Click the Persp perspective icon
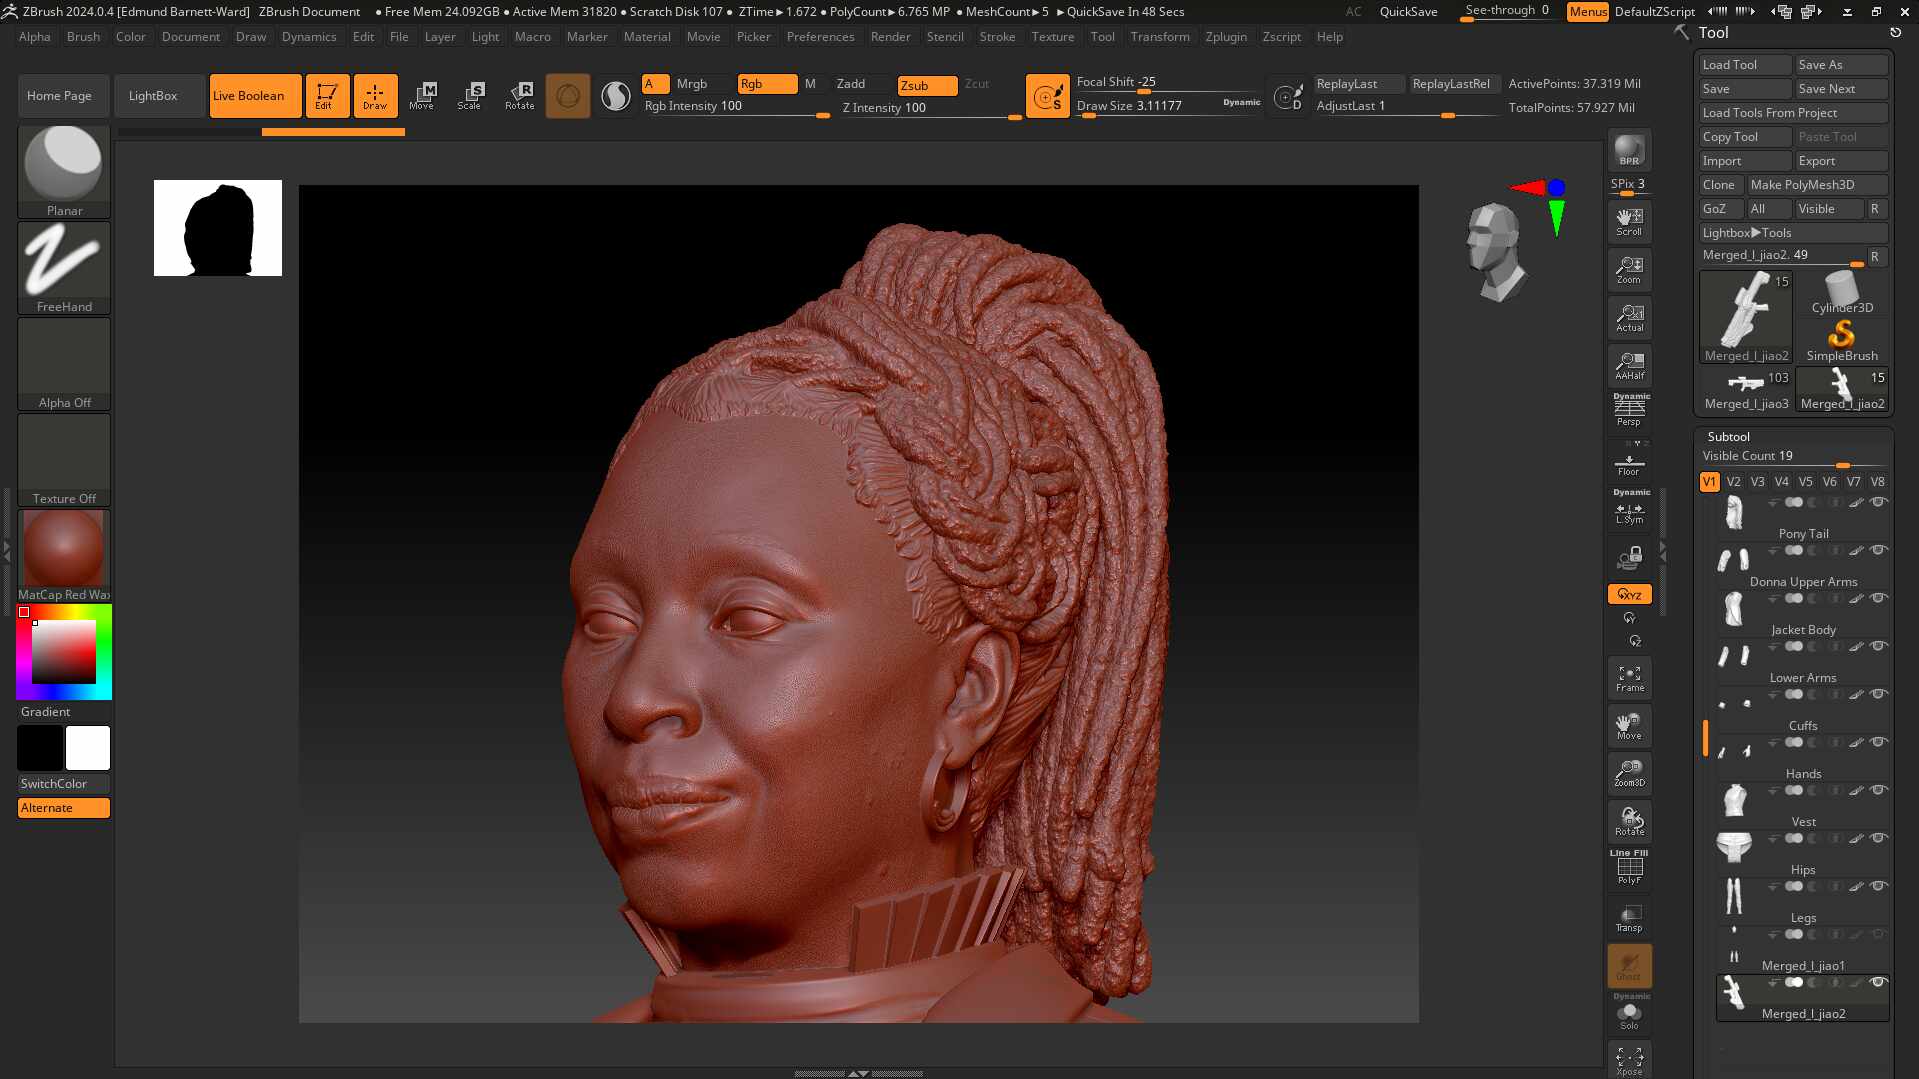Image resolution: width=1919 pixels, height=1079 pixels. (x=1629, y=410)
